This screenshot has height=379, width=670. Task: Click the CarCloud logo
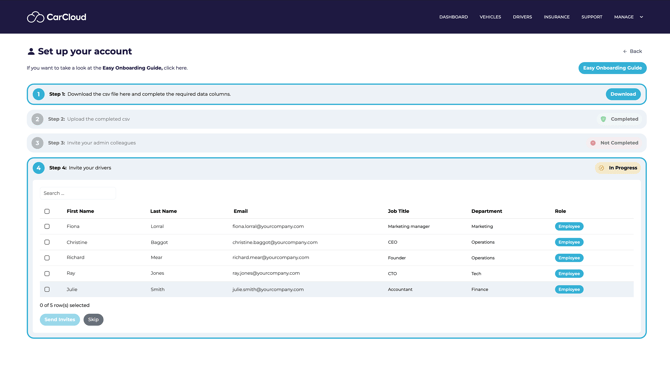[x=56, y=17]
